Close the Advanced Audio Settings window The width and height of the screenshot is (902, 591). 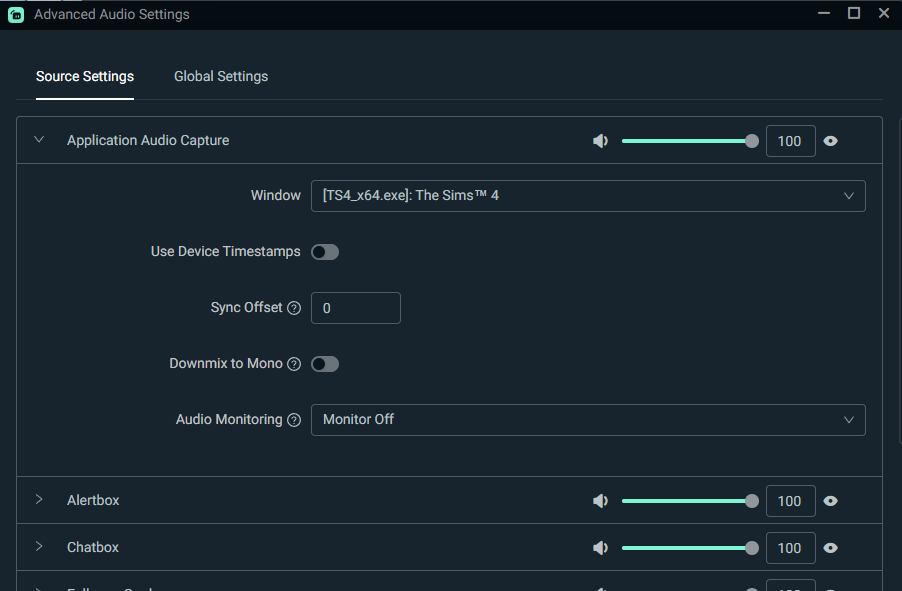(x=884, y=13)
